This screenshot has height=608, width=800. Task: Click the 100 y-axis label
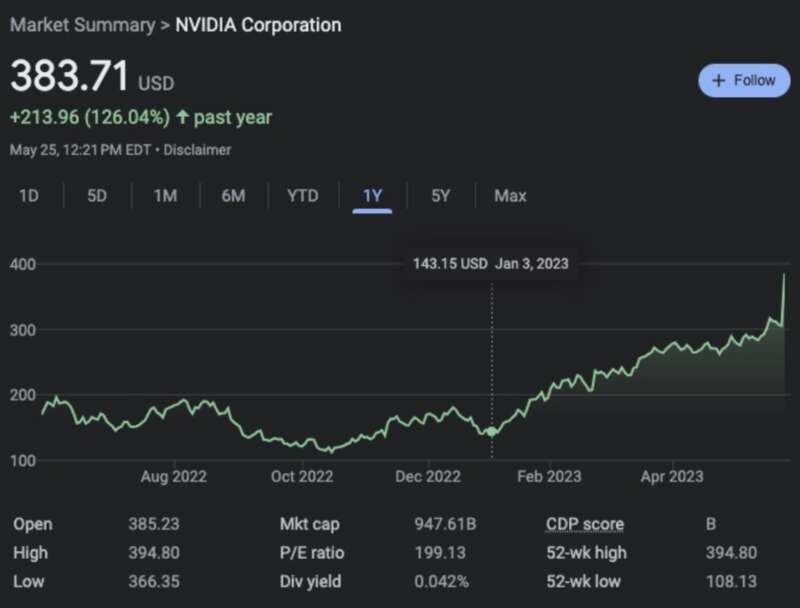pos(23,461)
